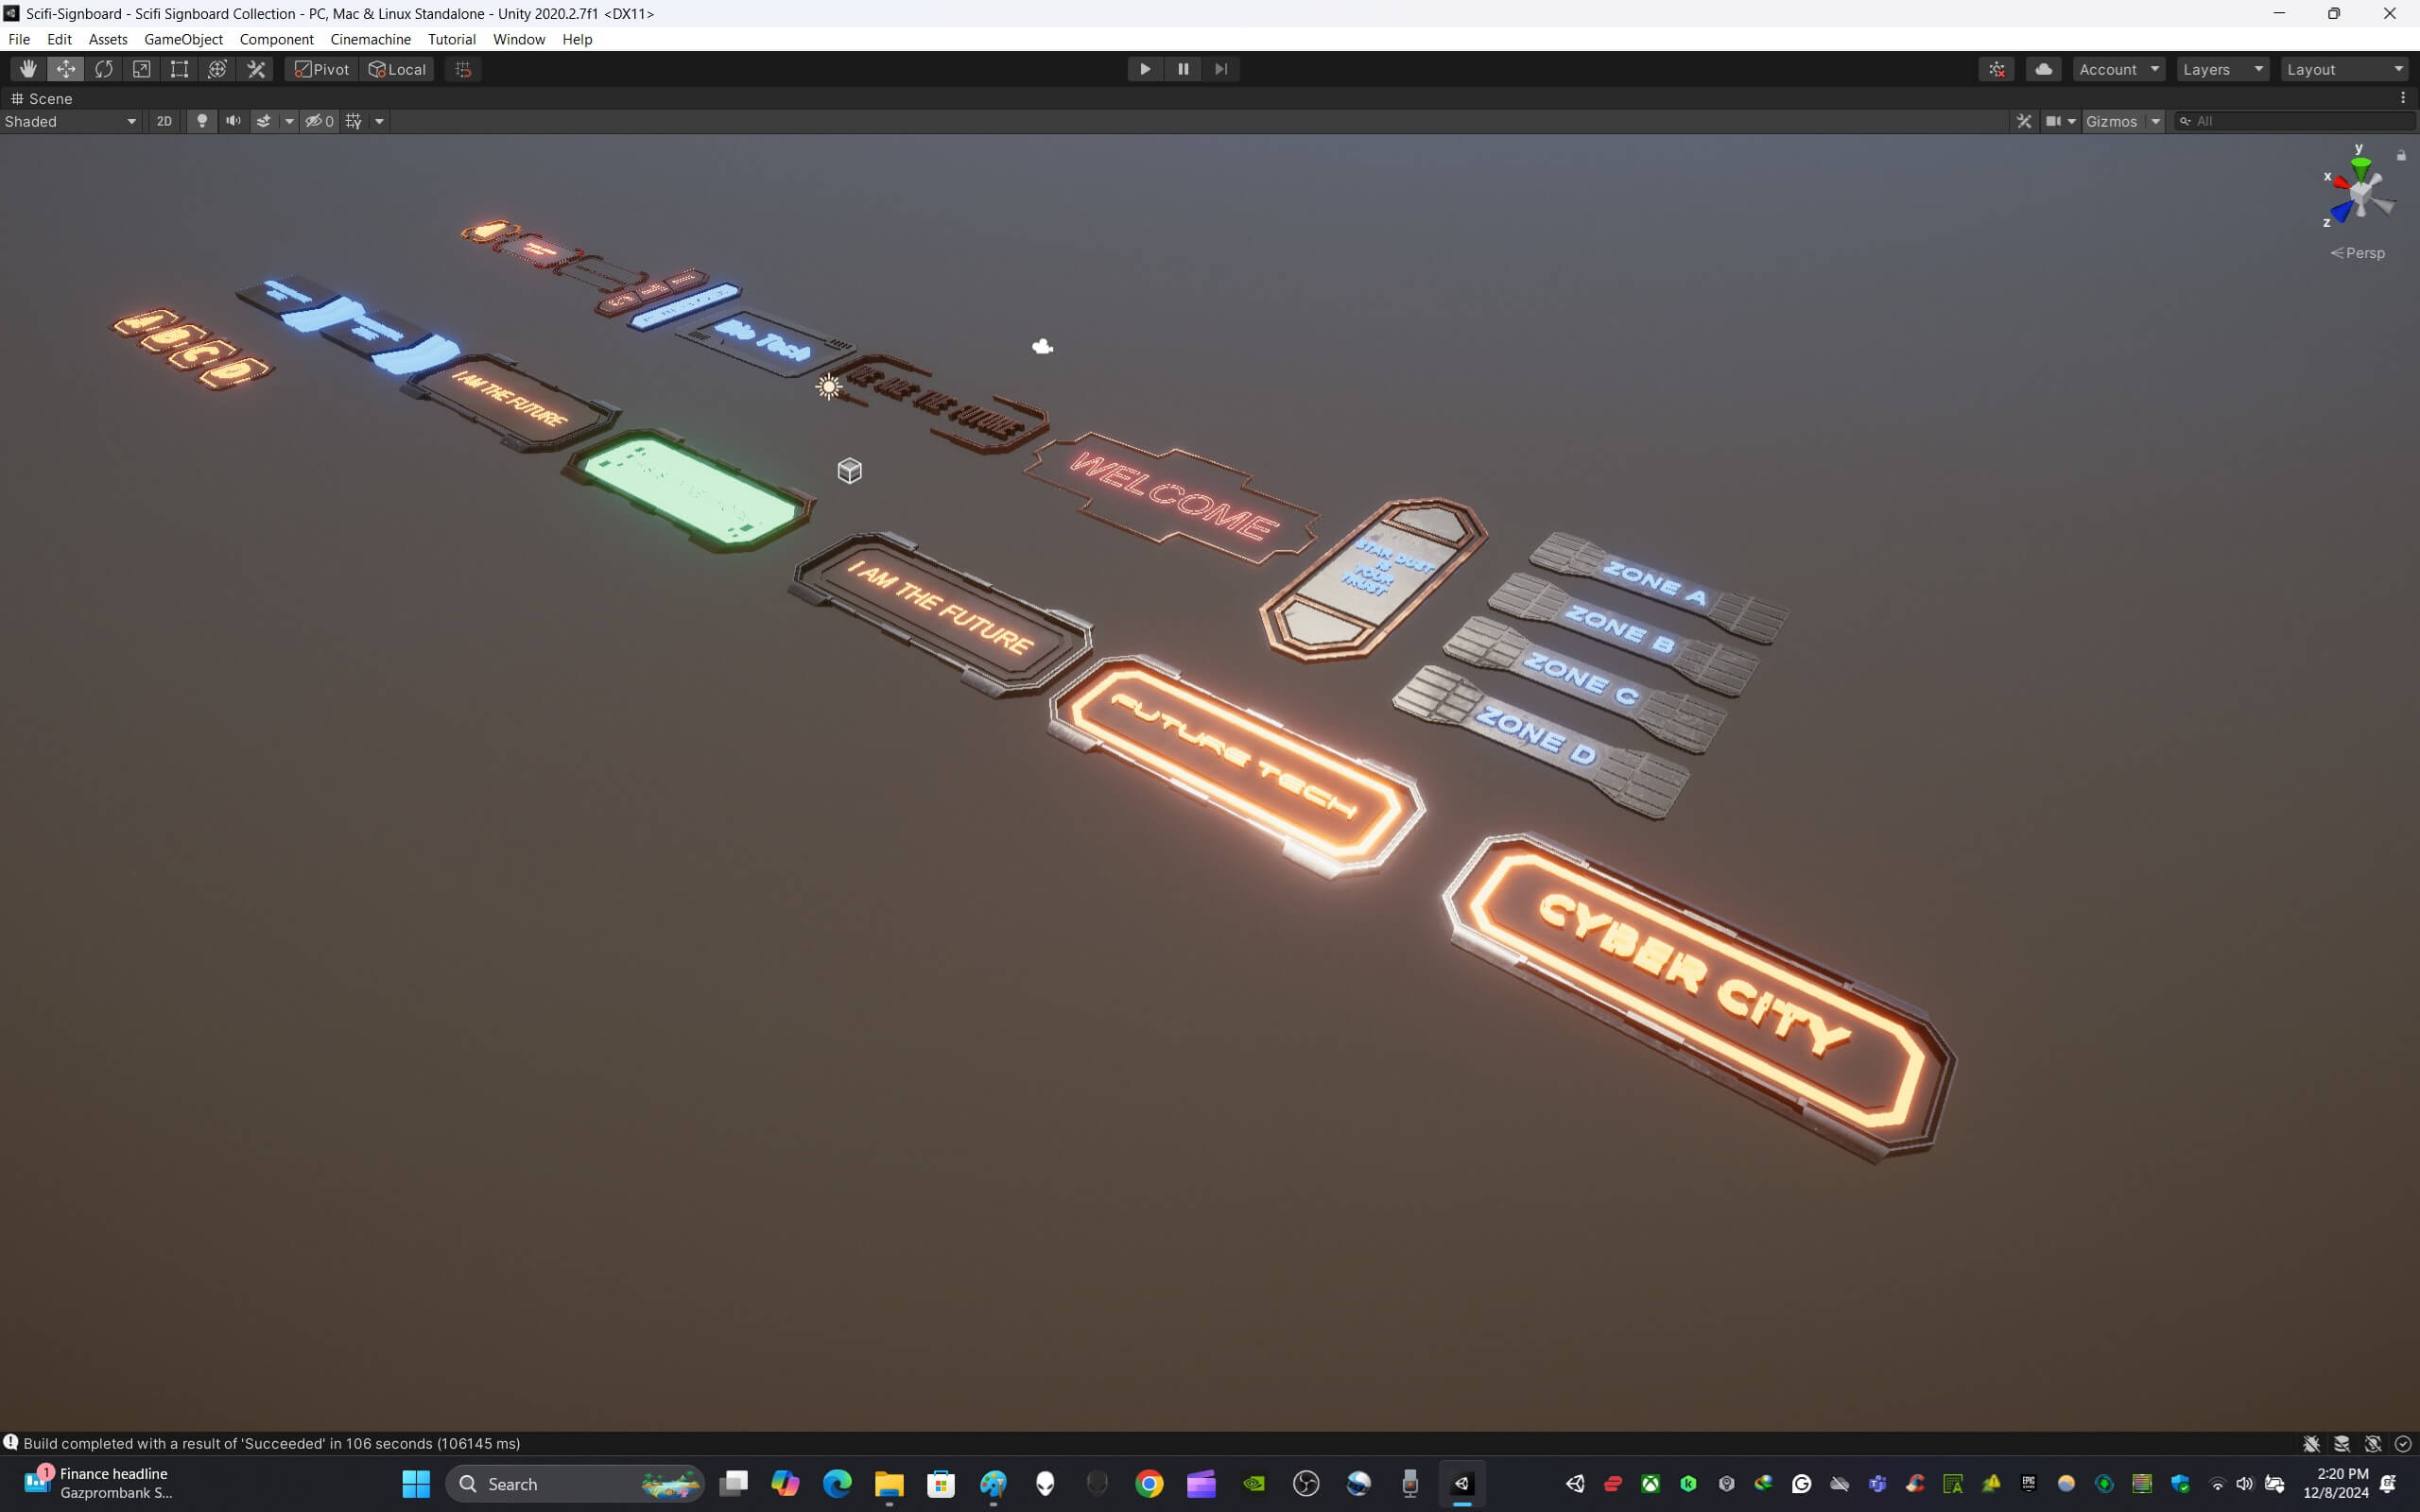The width and height of the screenshot is (2420, 1512).
Task: Toggle scene lighting bulb
Action: point(202,121)
